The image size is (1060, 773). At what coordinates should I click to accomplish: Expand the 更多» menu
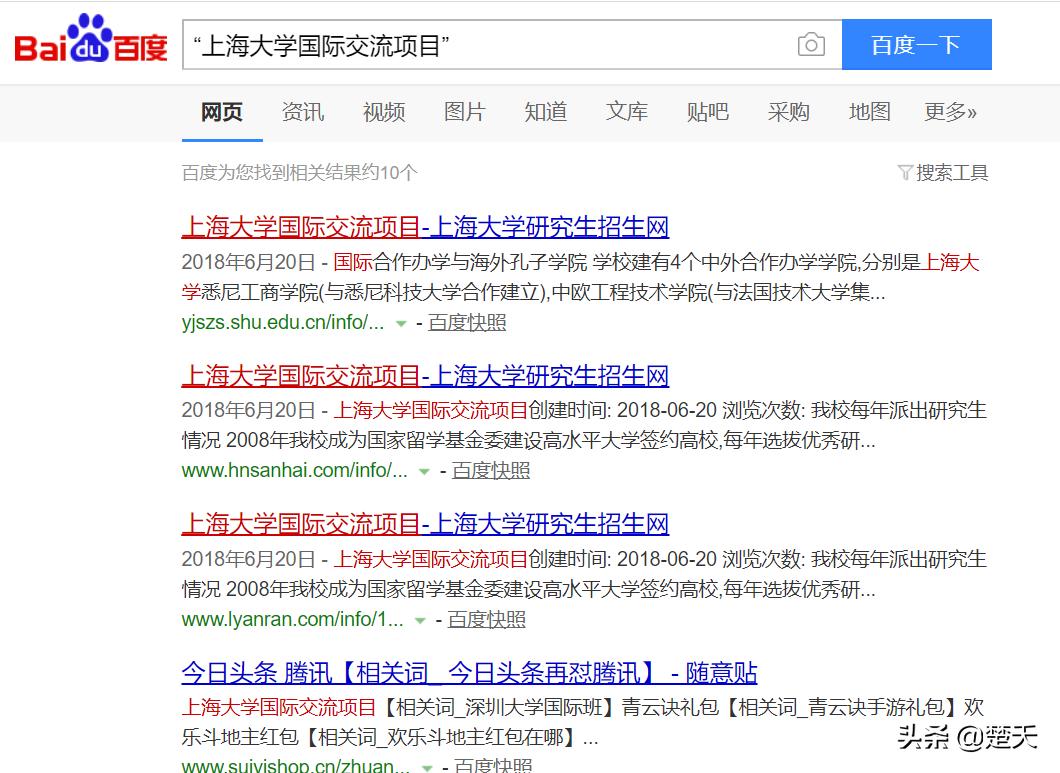[x=950, y=112]
